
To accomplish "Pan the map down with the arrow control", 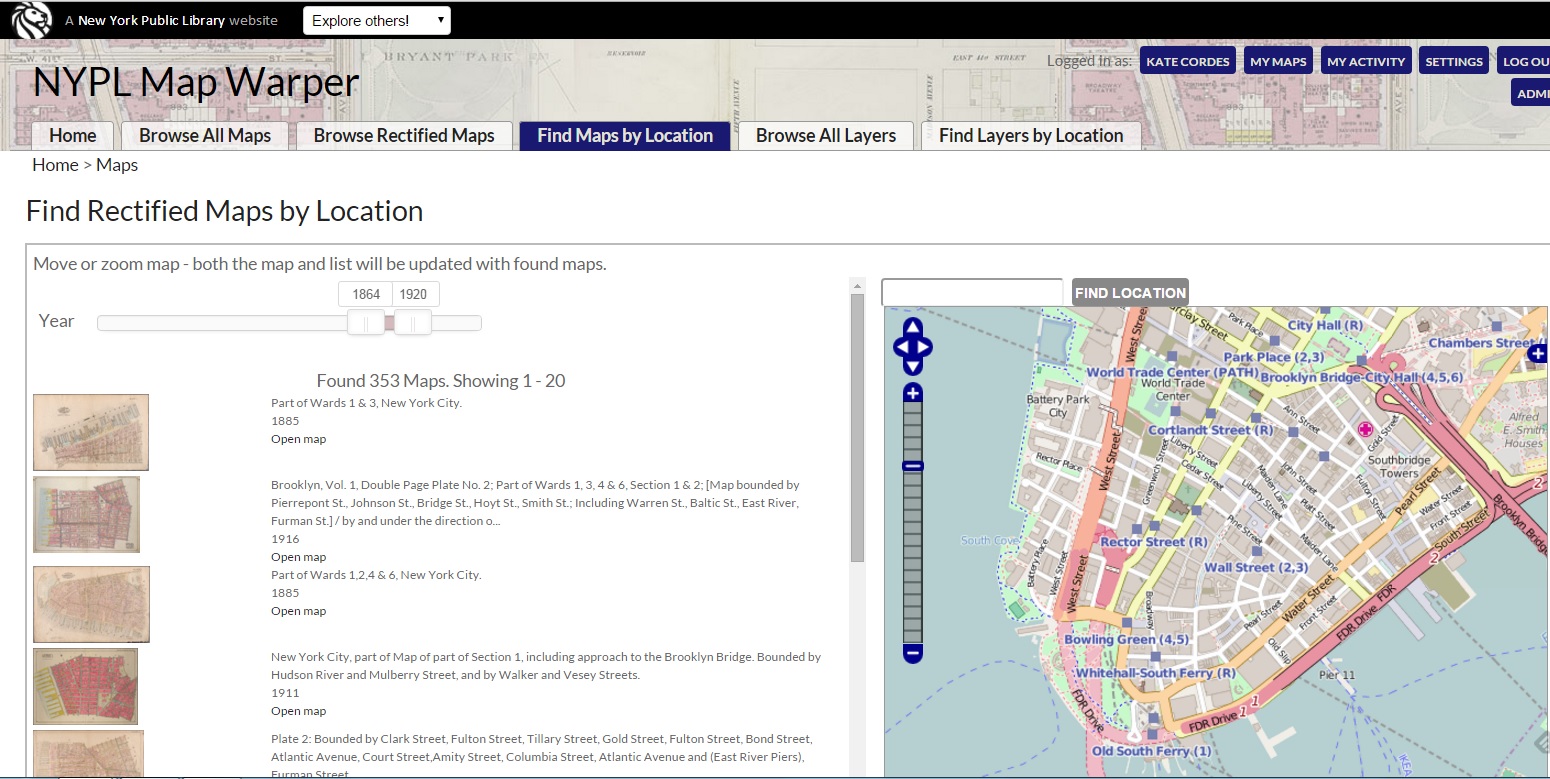I will (x=912, y=367).
